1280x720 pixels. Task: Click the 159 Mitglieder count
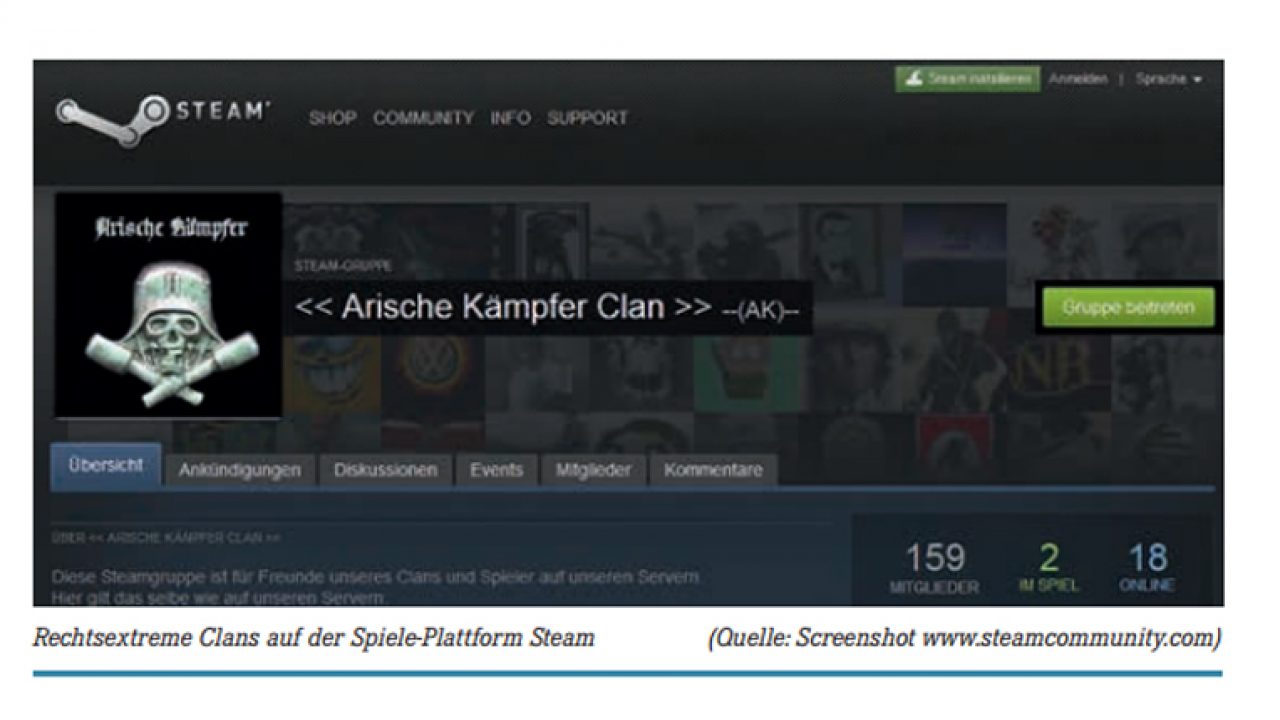(x=935, y=567)
